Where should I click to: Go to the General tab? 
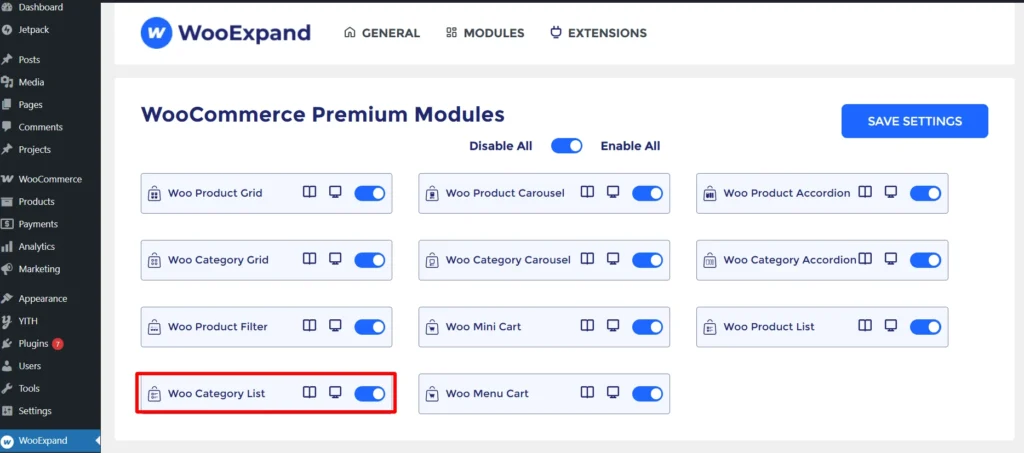[x=381, y=33]
